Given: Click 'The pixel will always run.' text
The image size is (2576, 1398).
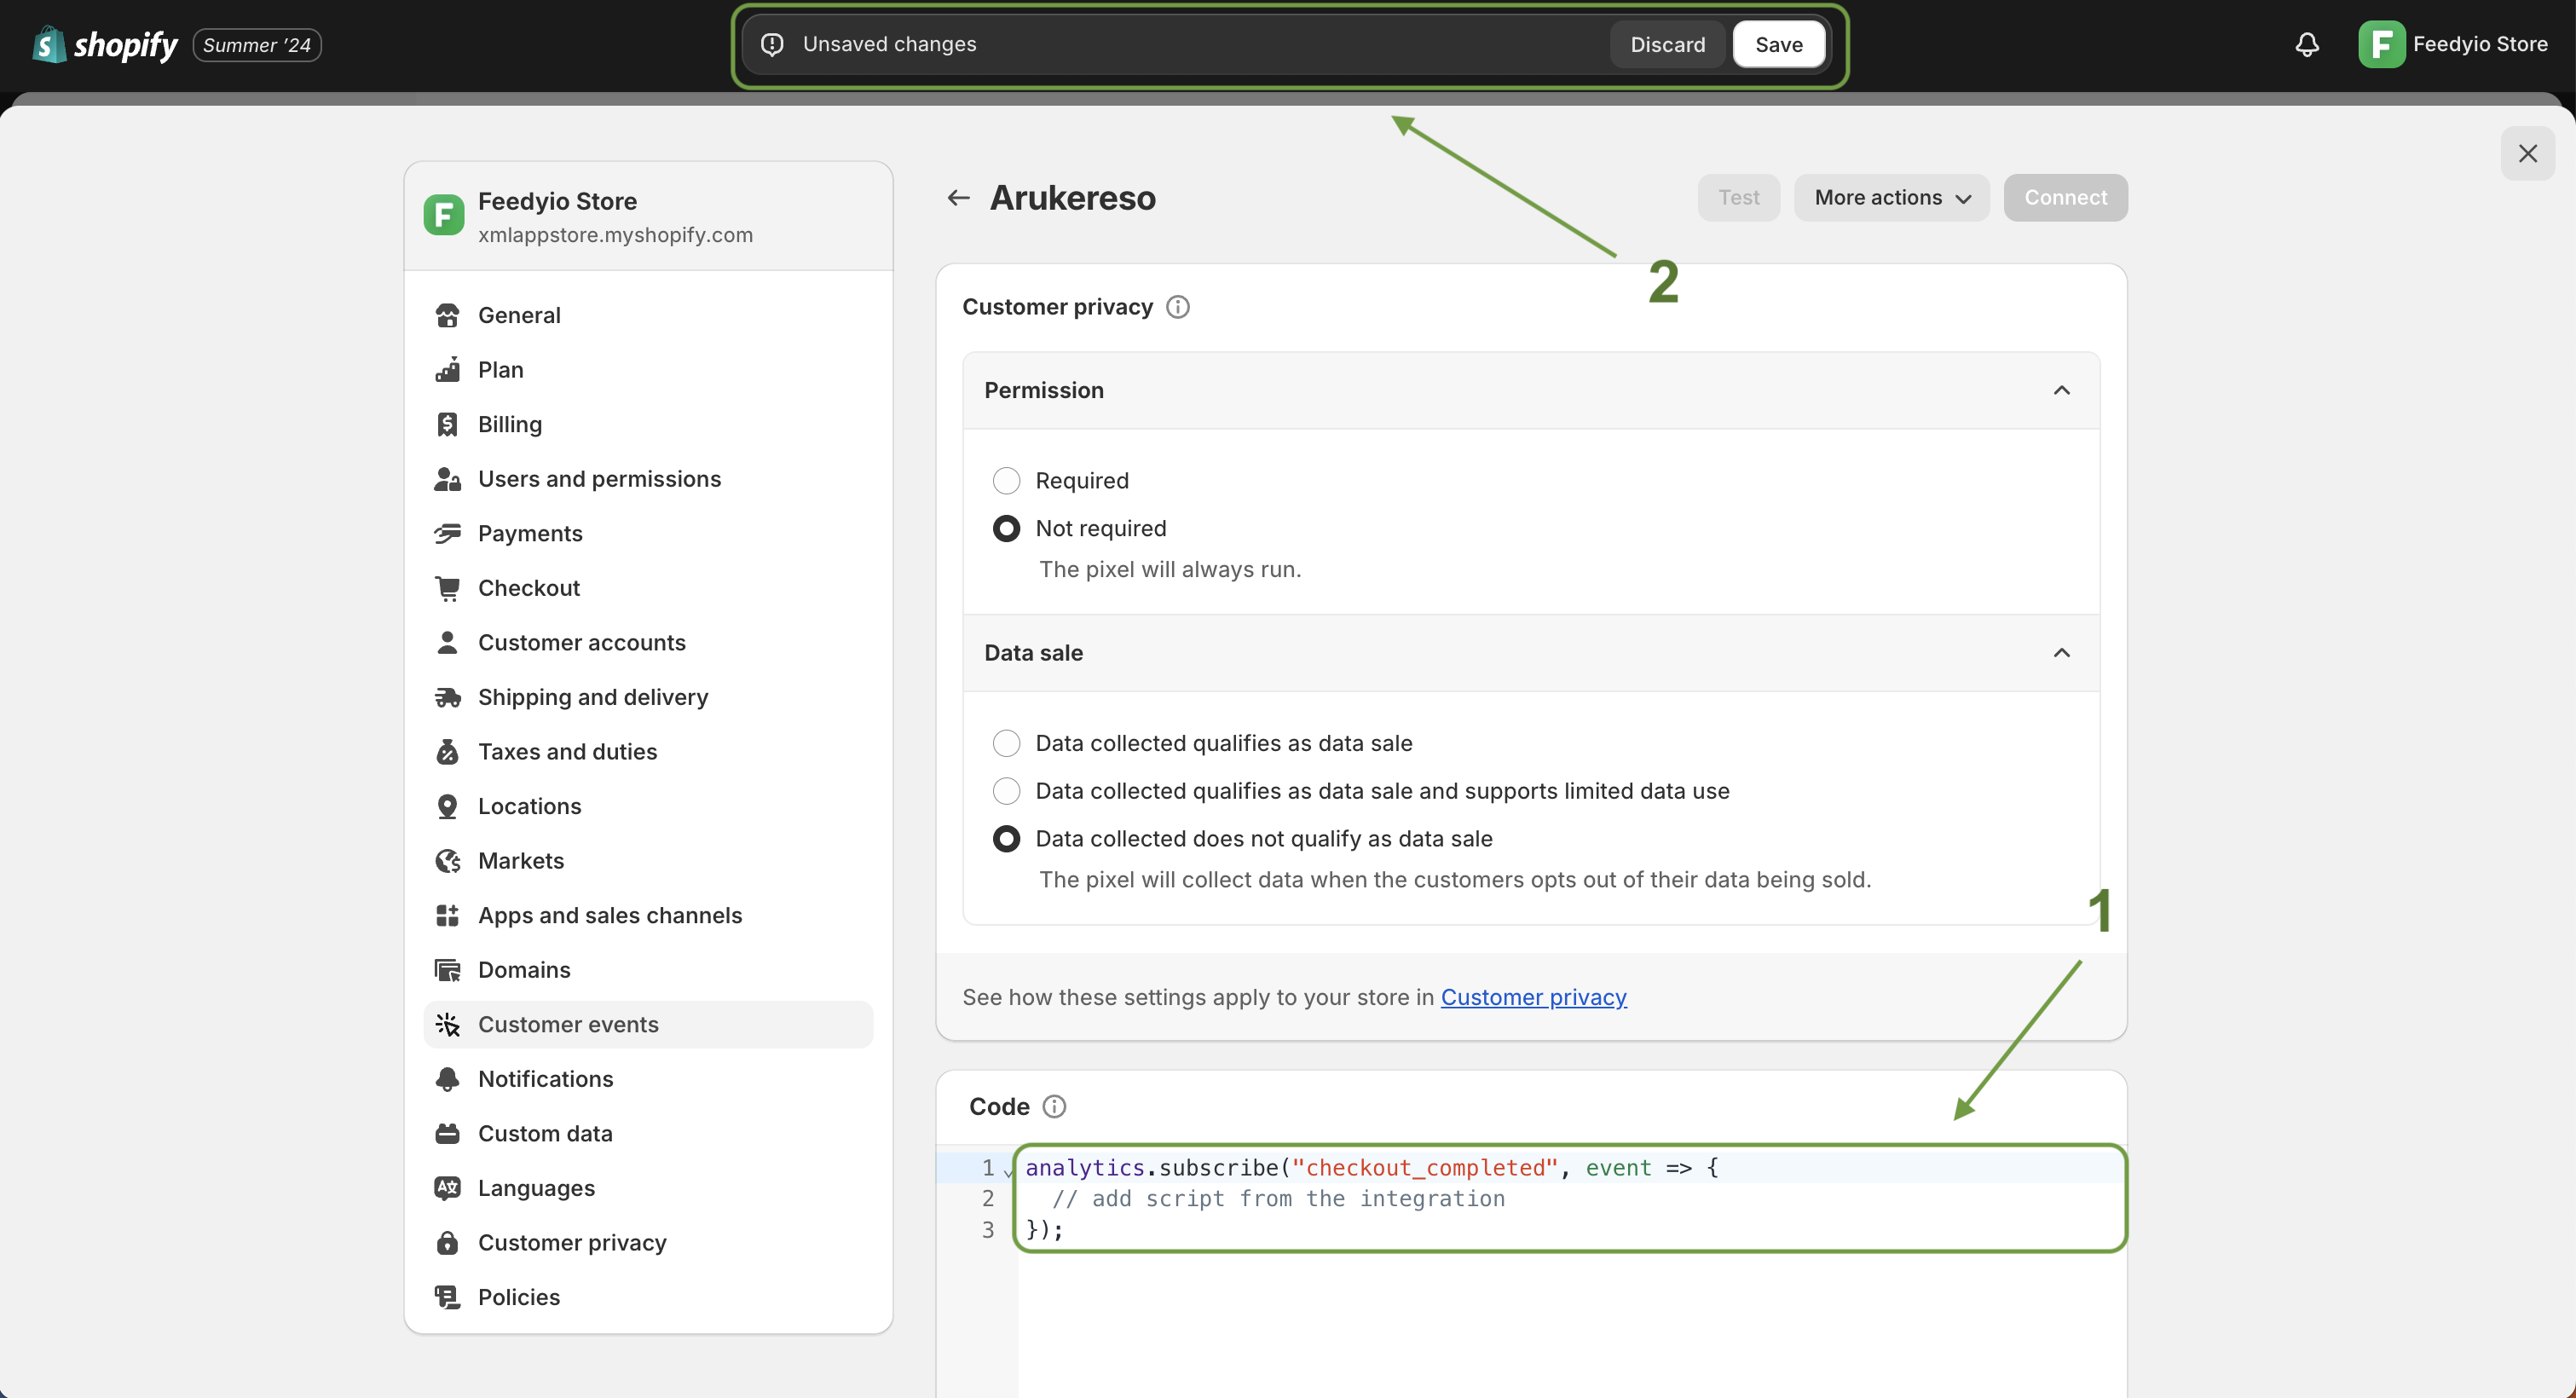Looking at the screenshot, I should point(1170,569).
